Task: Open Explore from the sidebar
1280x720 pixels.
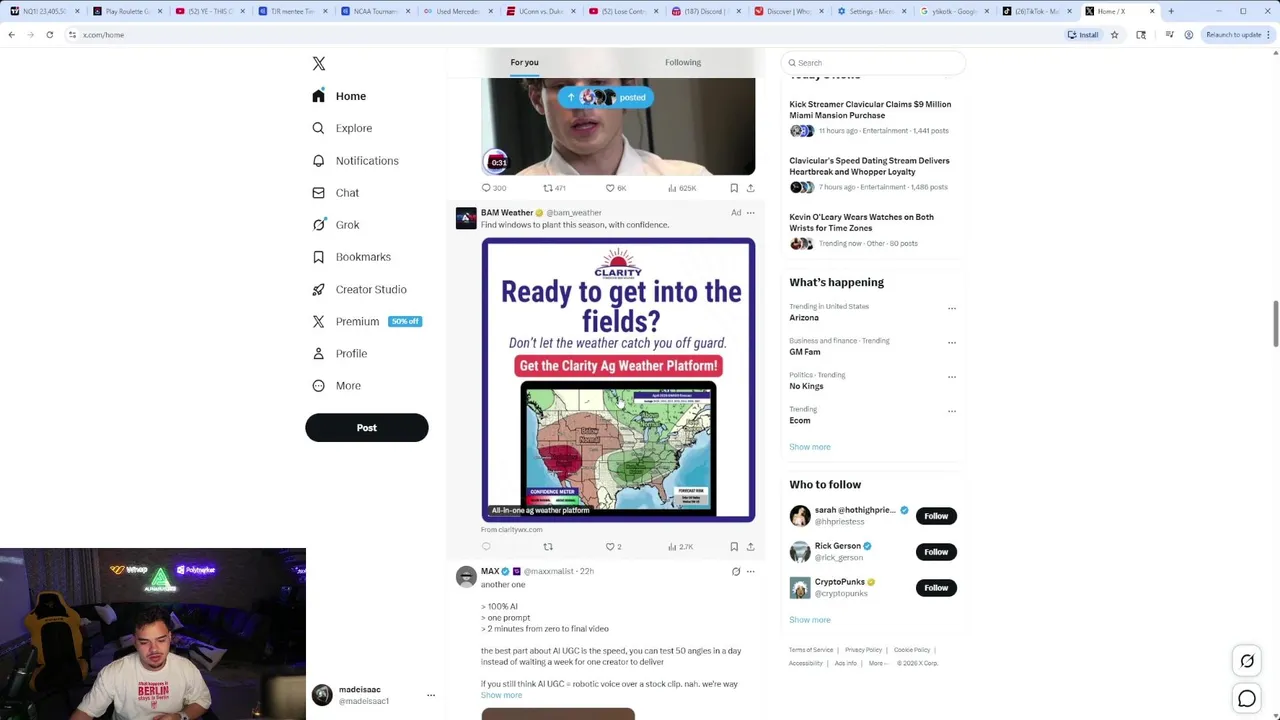Action: 342,128
